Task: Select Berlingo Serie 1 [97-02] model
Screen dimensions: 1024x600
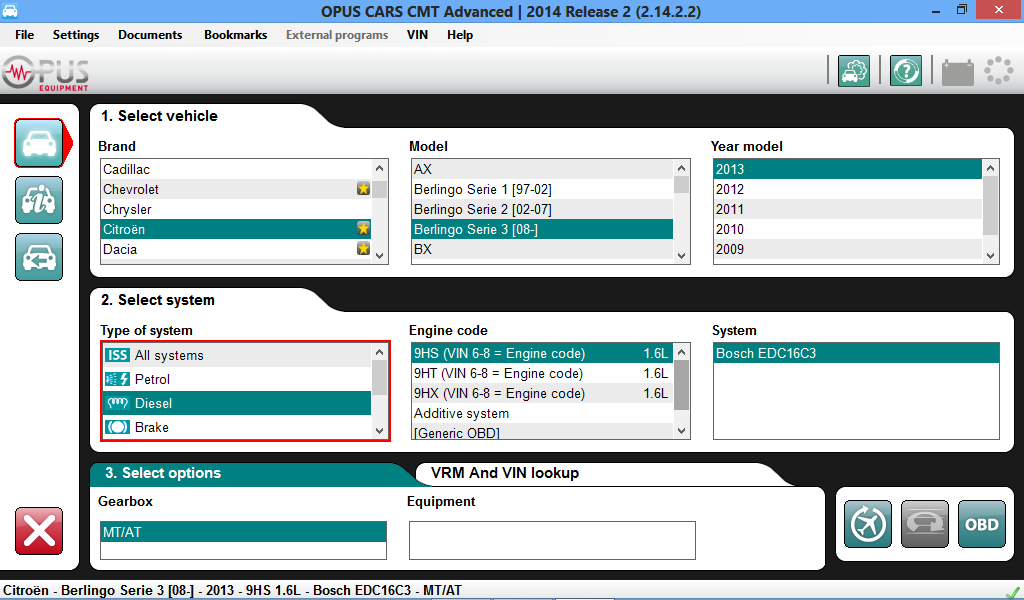Action: click(x=542, y=189)
